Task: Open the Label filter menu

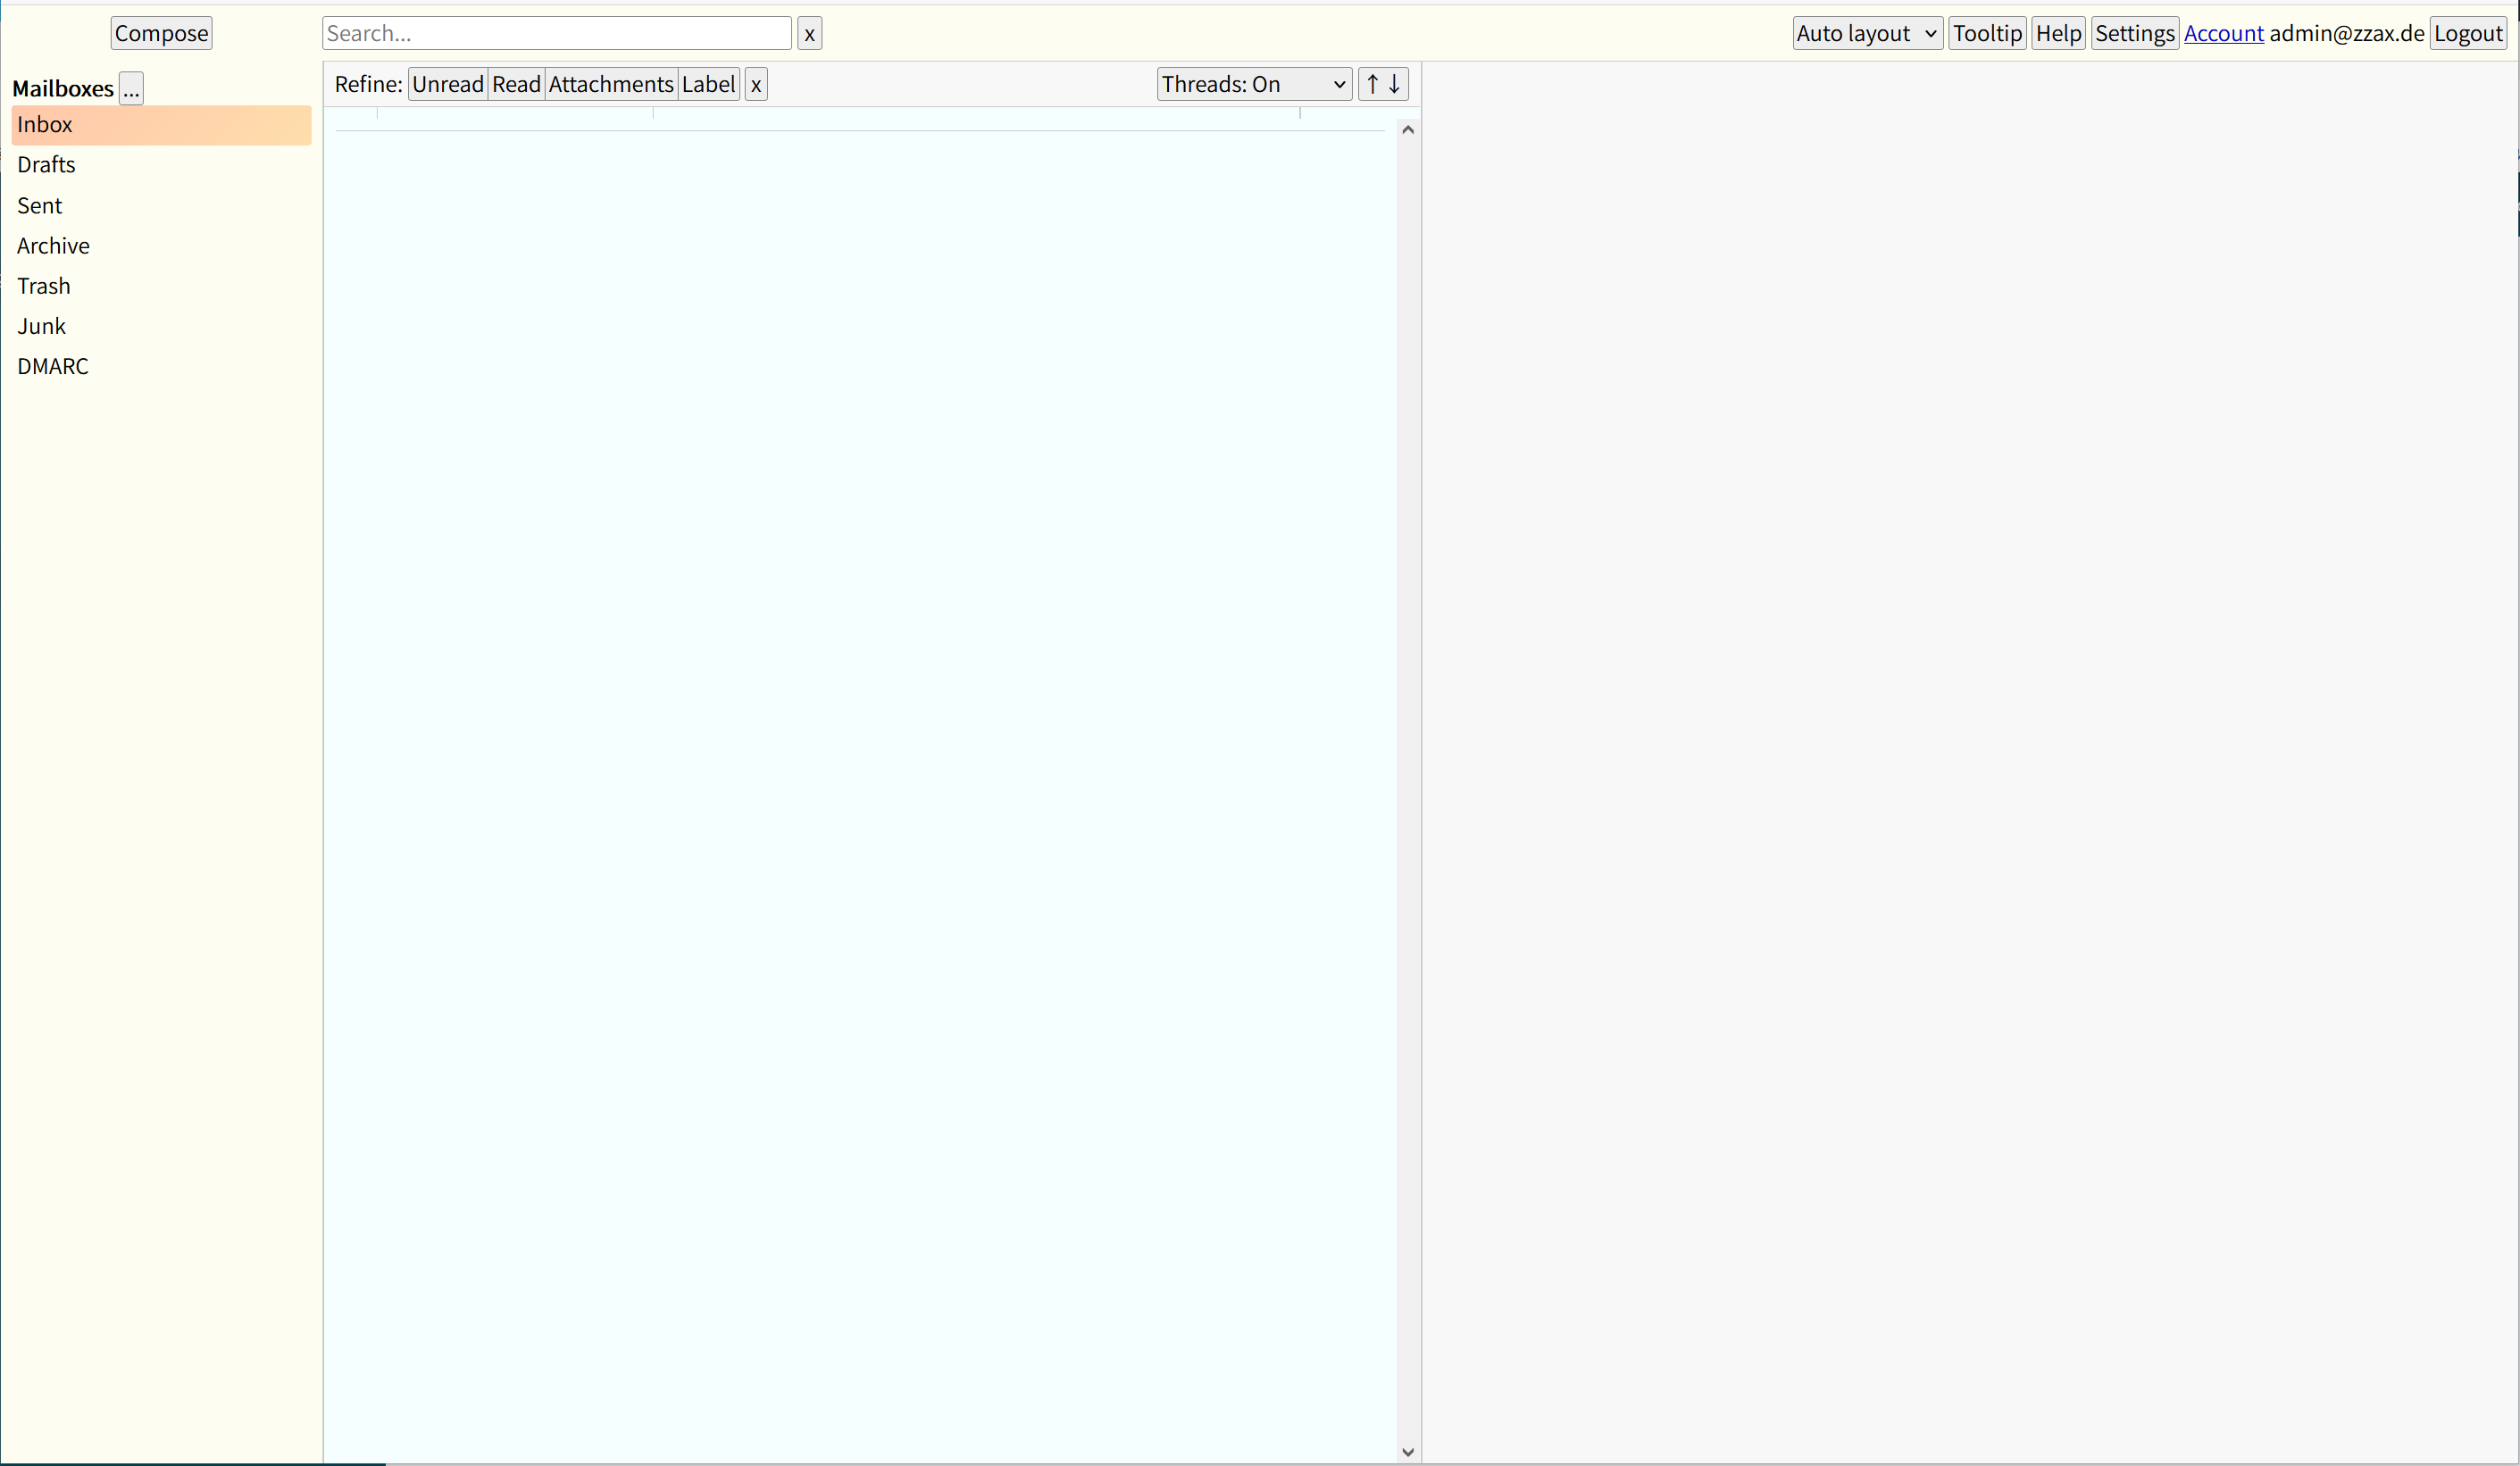Action: 708,85
